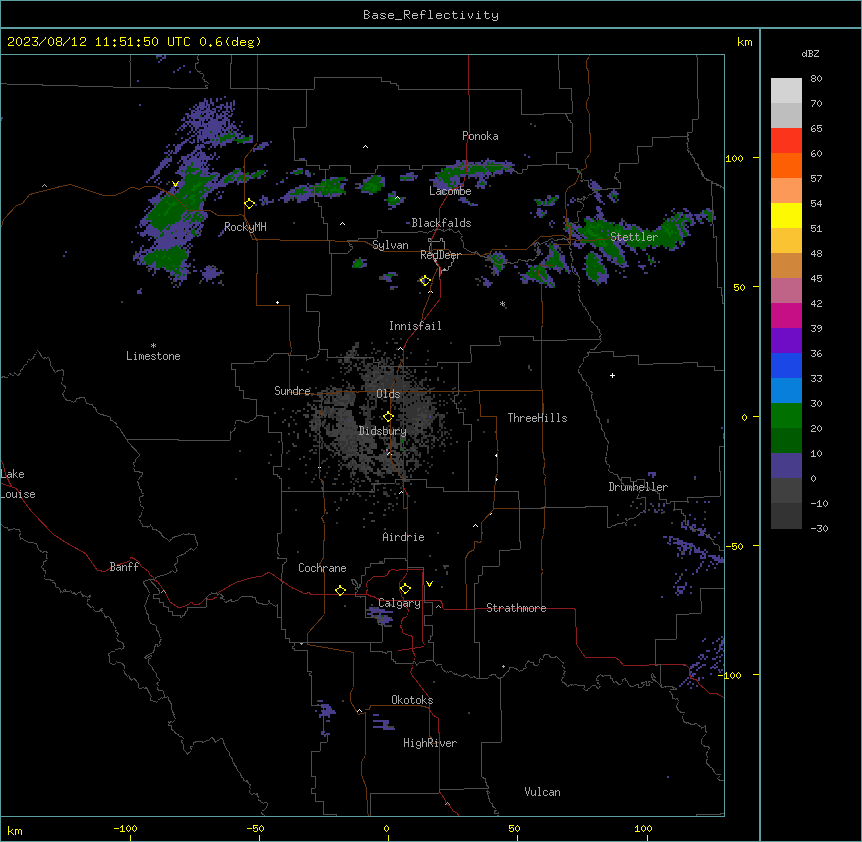This screenshot has height=842, width=862.
Task: Click the Didsbury label
Action: 383,431
